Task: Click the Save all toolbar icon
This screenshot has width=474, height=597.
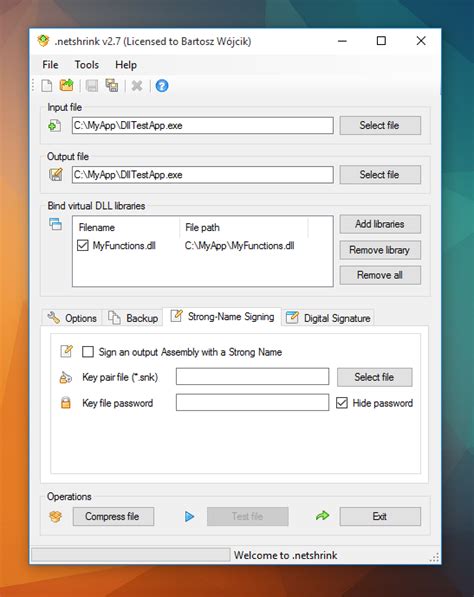Action: pyautogui.click(x=112, y=85)
